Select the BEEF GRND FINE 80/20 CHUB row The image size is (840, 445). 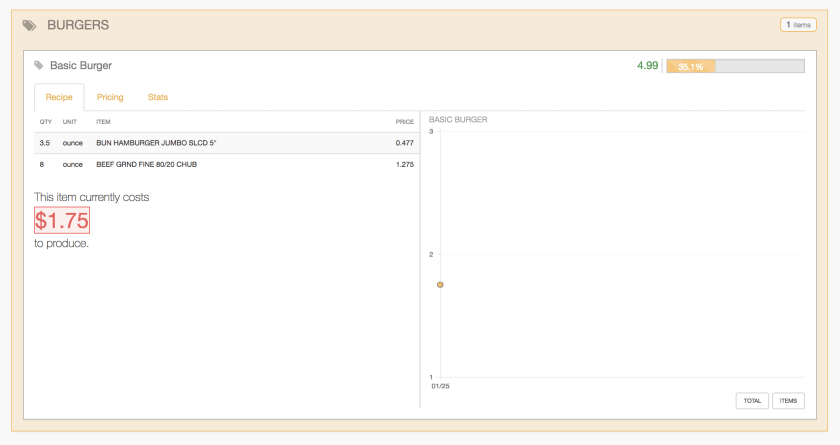coord(227,164)
